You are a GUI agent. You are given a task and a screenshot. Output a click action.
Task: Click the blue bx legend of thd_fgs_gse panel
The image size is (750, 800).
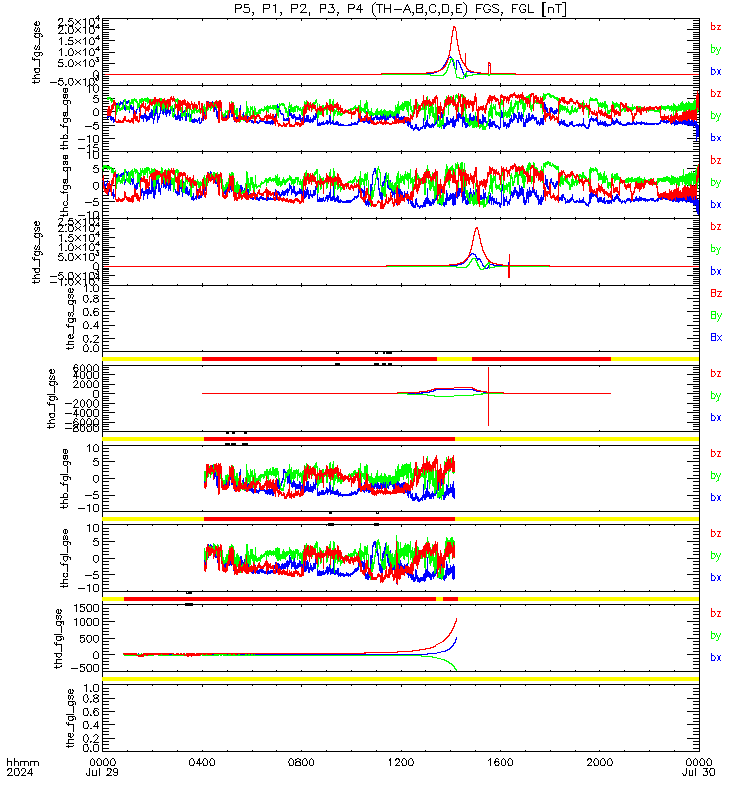click(715, 271)
